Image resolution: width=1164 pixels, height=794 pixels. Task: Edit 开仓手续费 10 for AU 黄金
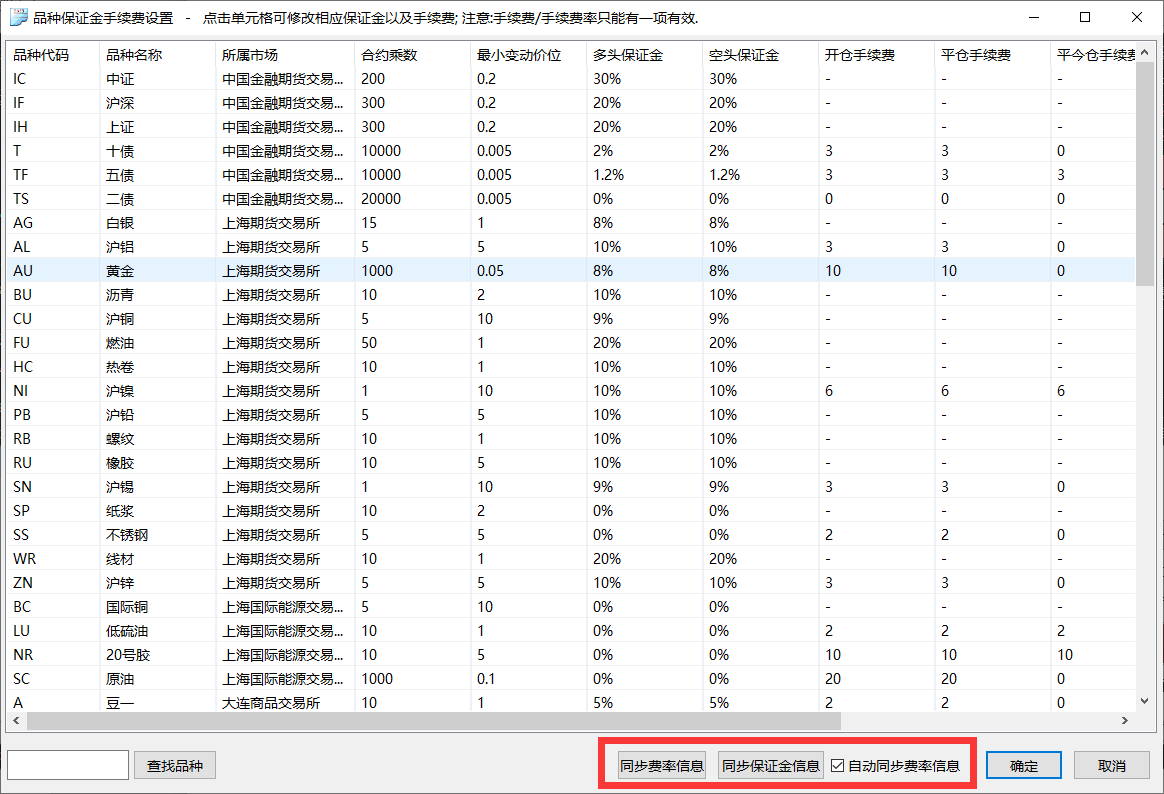point(876,271)
